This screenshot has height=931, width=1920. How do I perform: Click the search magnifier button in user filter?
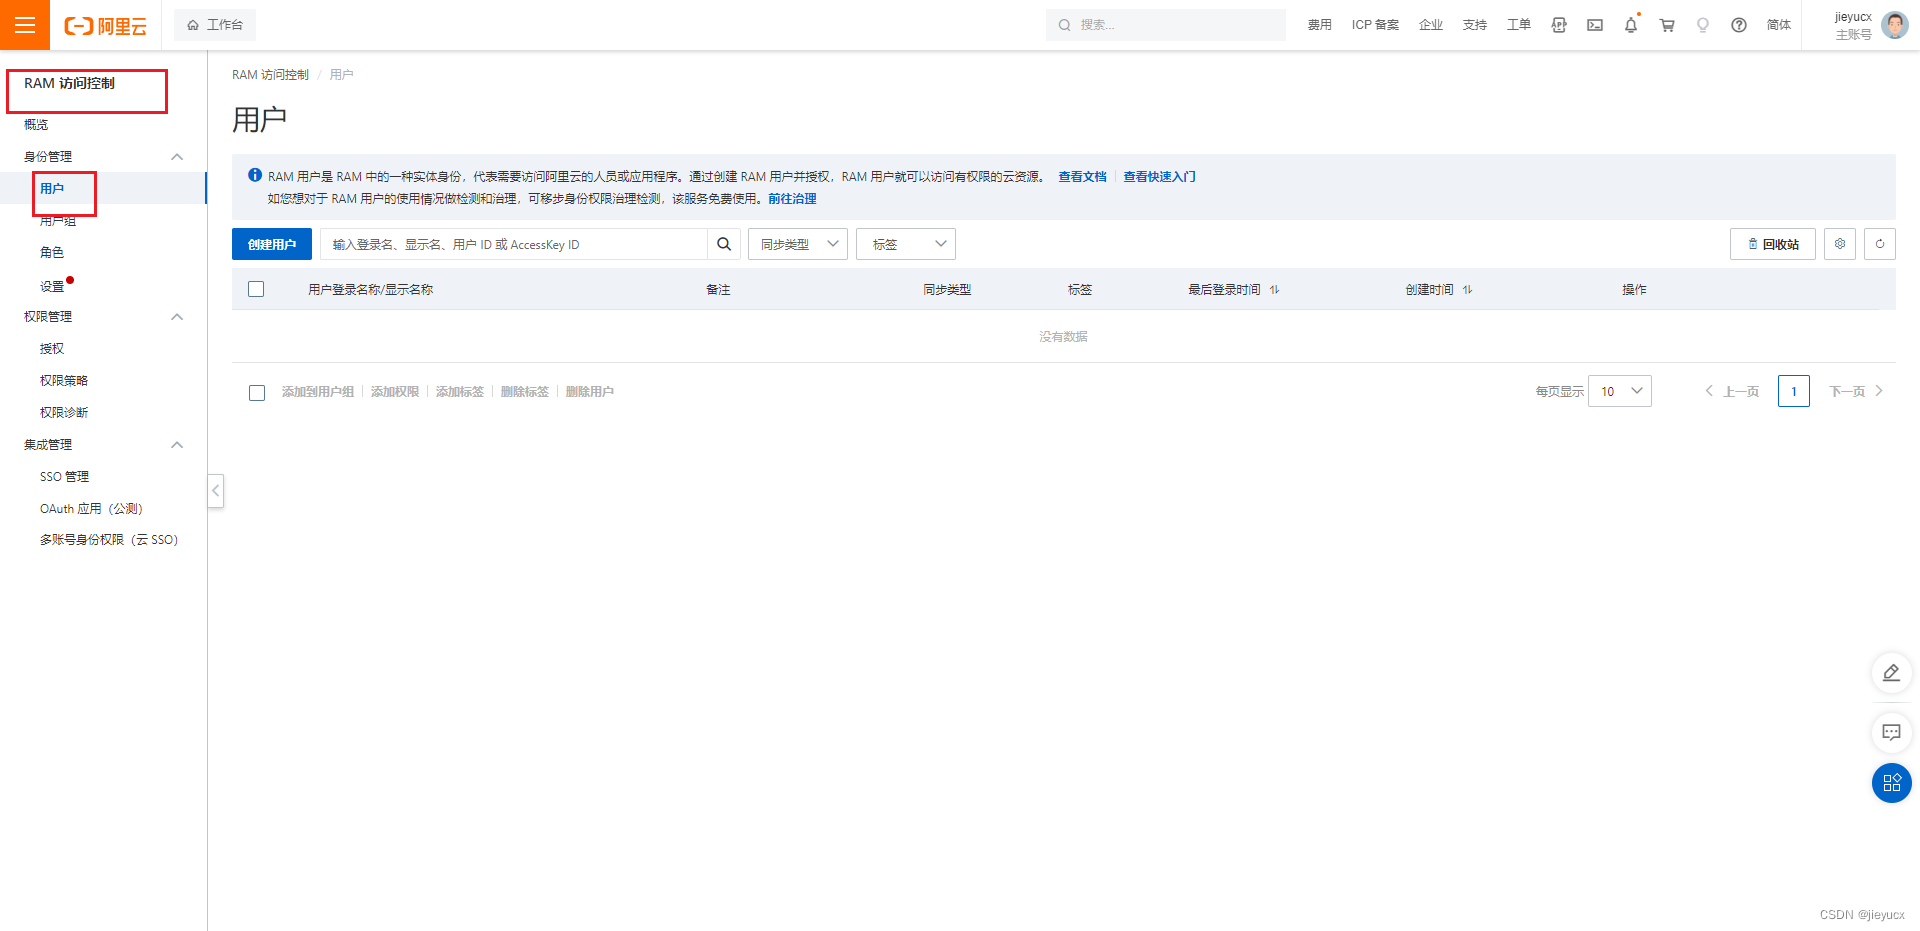pos(724,244)
